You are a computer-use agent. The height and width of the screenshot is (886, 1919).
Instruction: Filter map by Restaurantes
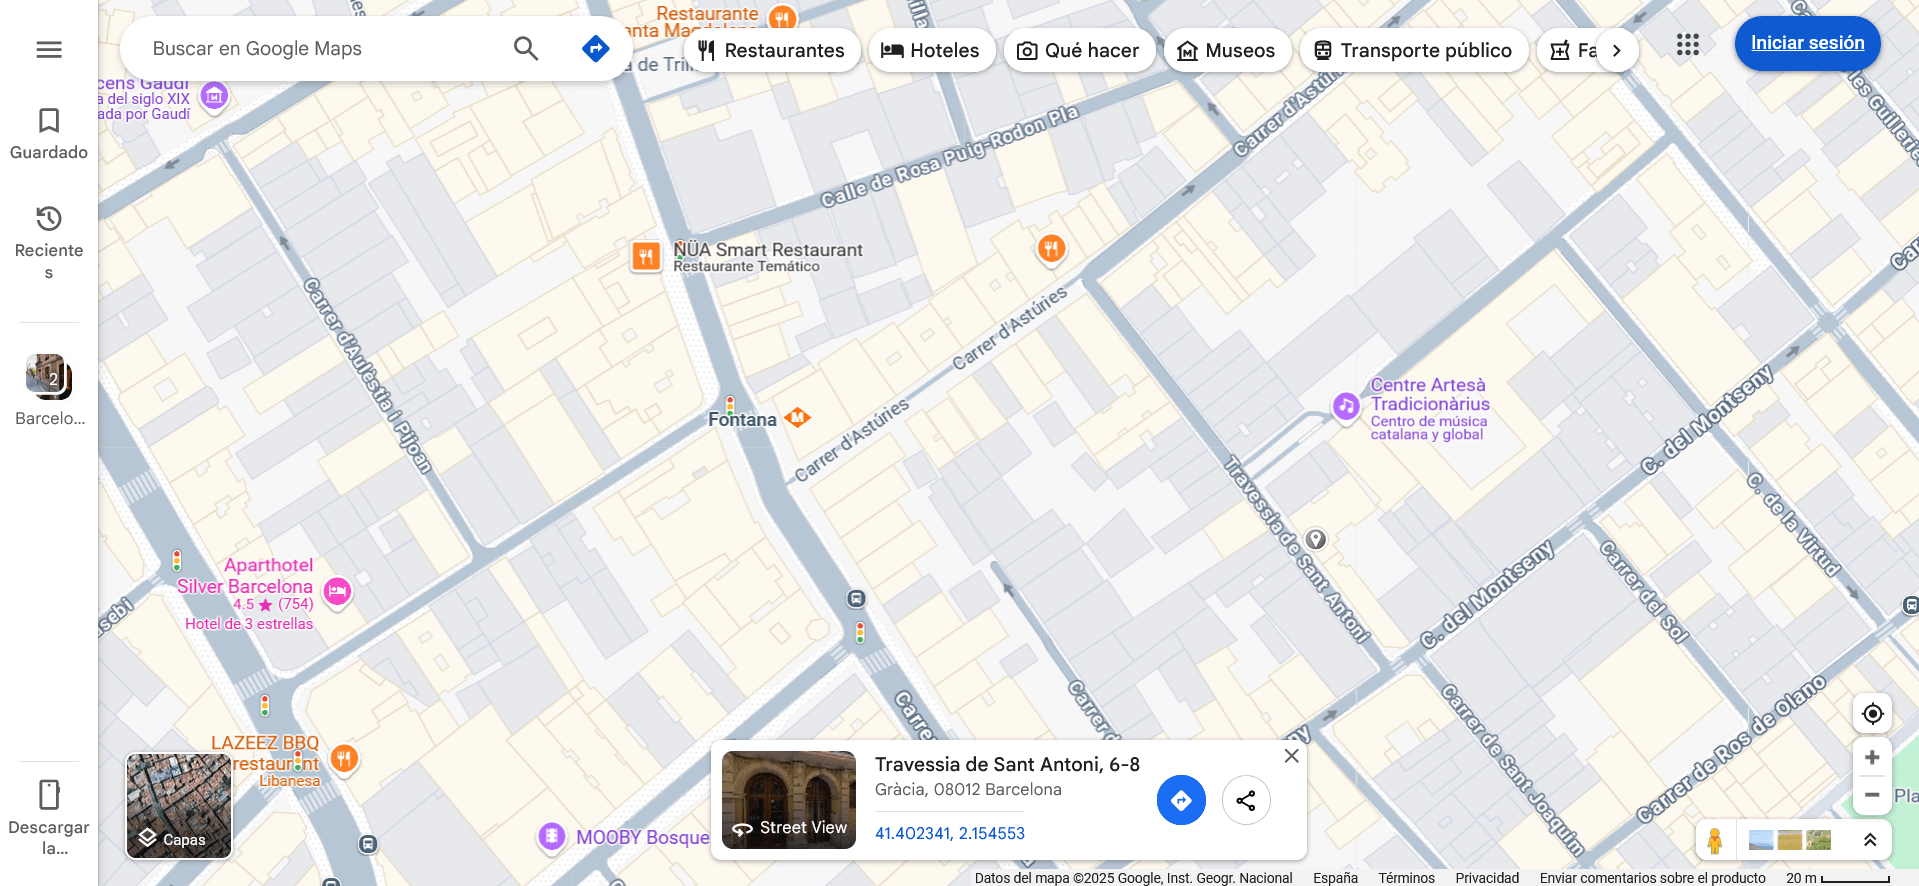[772, 51]
